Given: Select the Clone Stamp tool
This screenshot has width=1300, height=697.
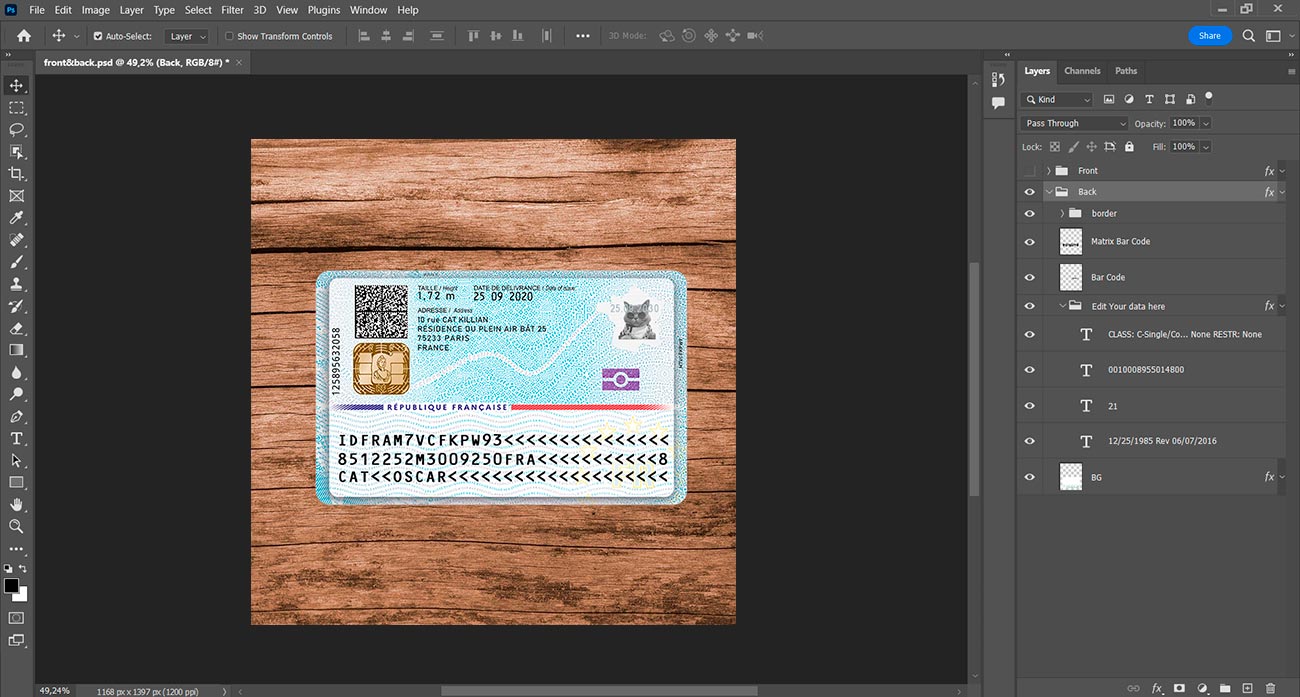Looking at the screenshot, I should pos(16,284).
